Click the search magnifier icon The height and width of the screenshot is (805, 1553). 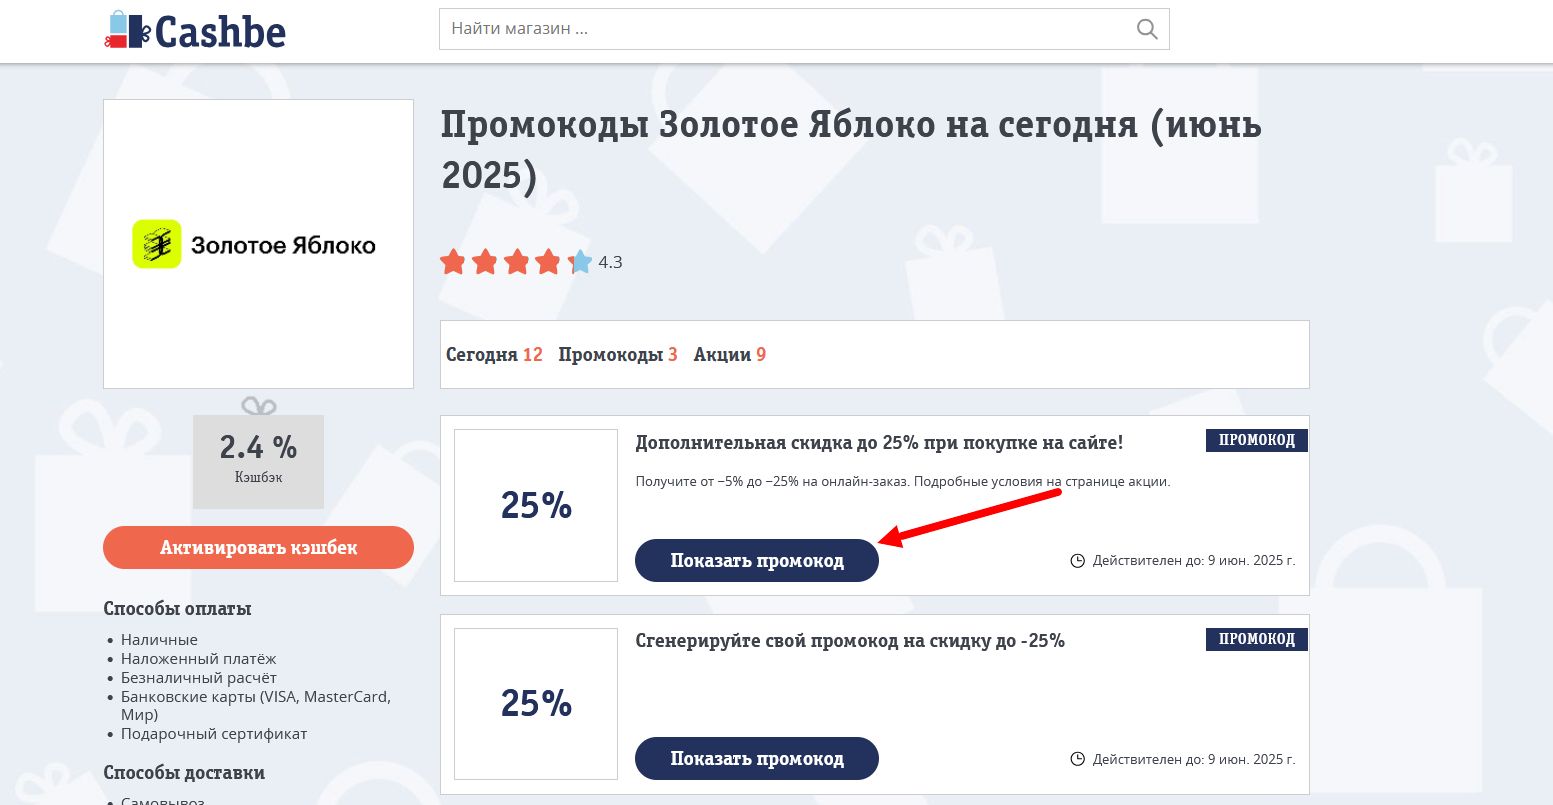click(x=1147, y=29)
